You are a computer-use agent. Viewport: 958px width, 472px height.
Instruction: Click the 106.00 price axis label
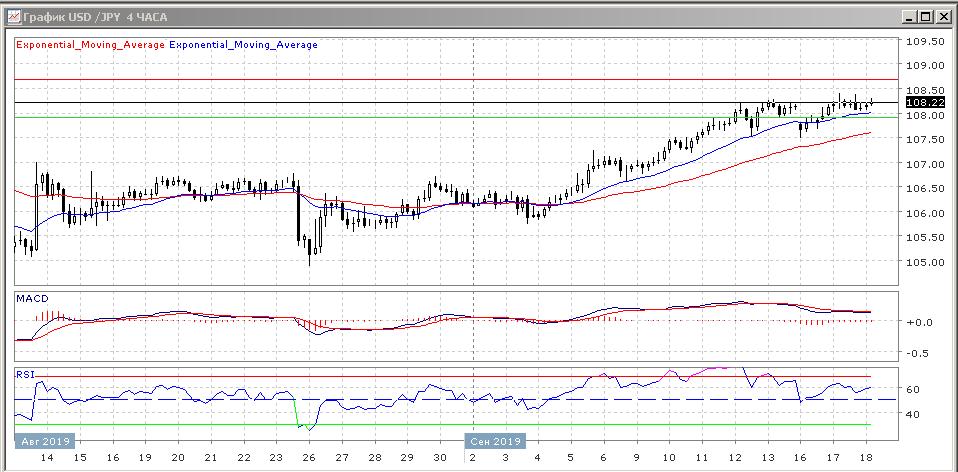coord(926,213)
